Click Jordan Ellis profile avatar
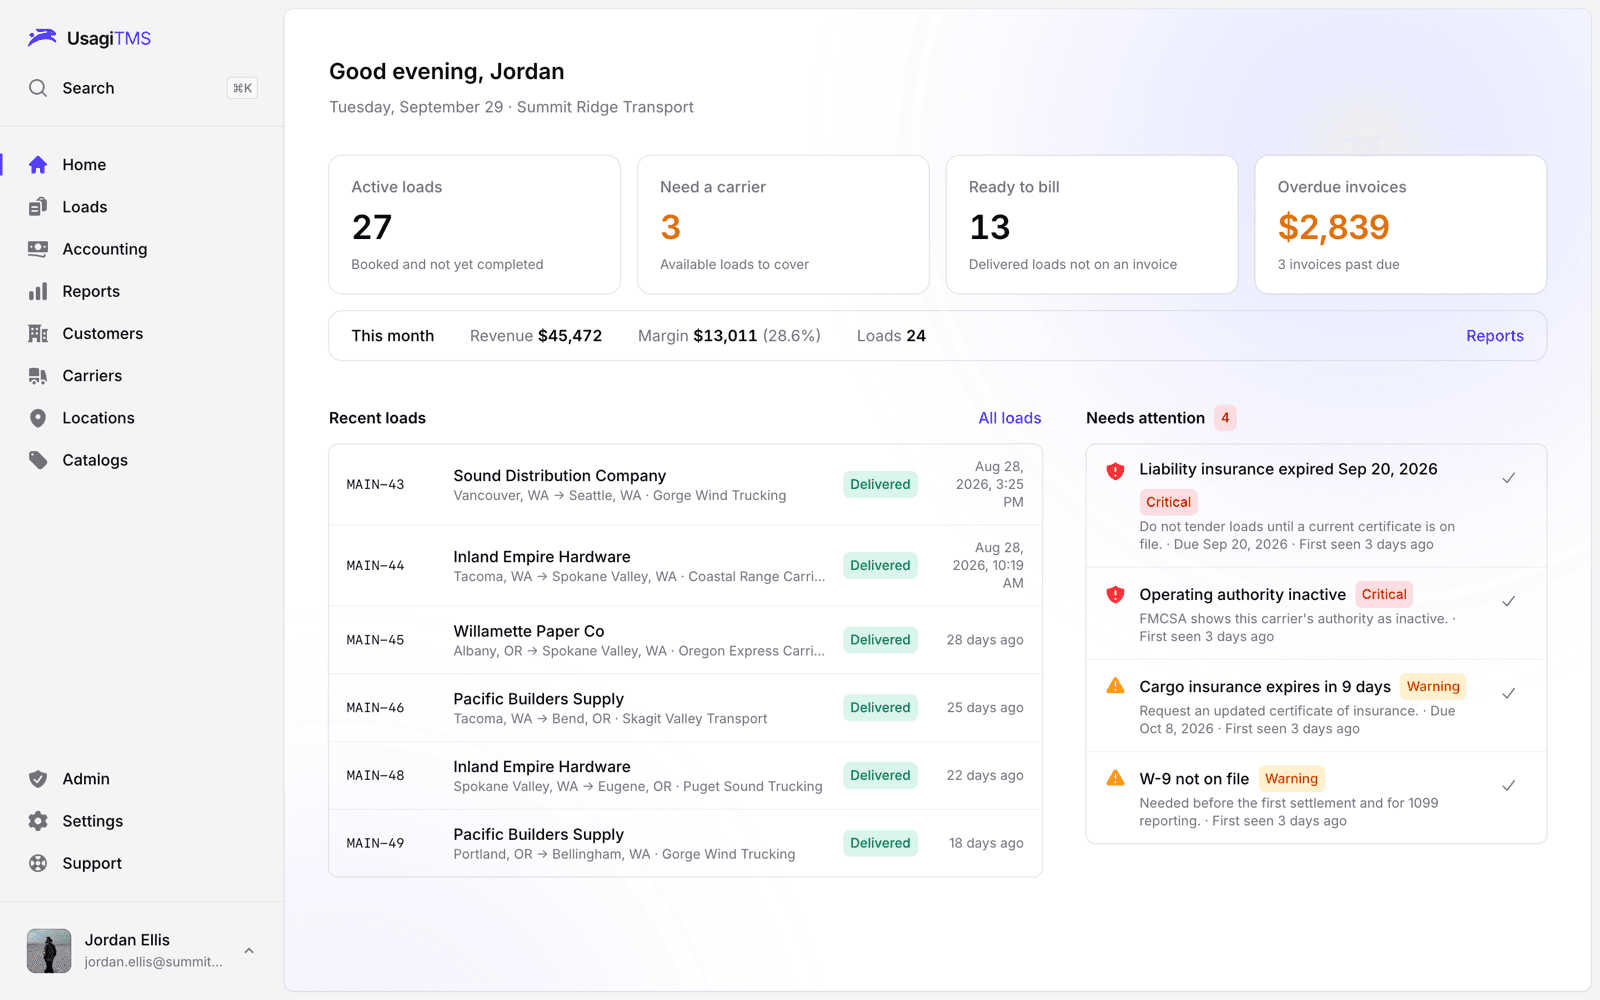 [49, 951]
